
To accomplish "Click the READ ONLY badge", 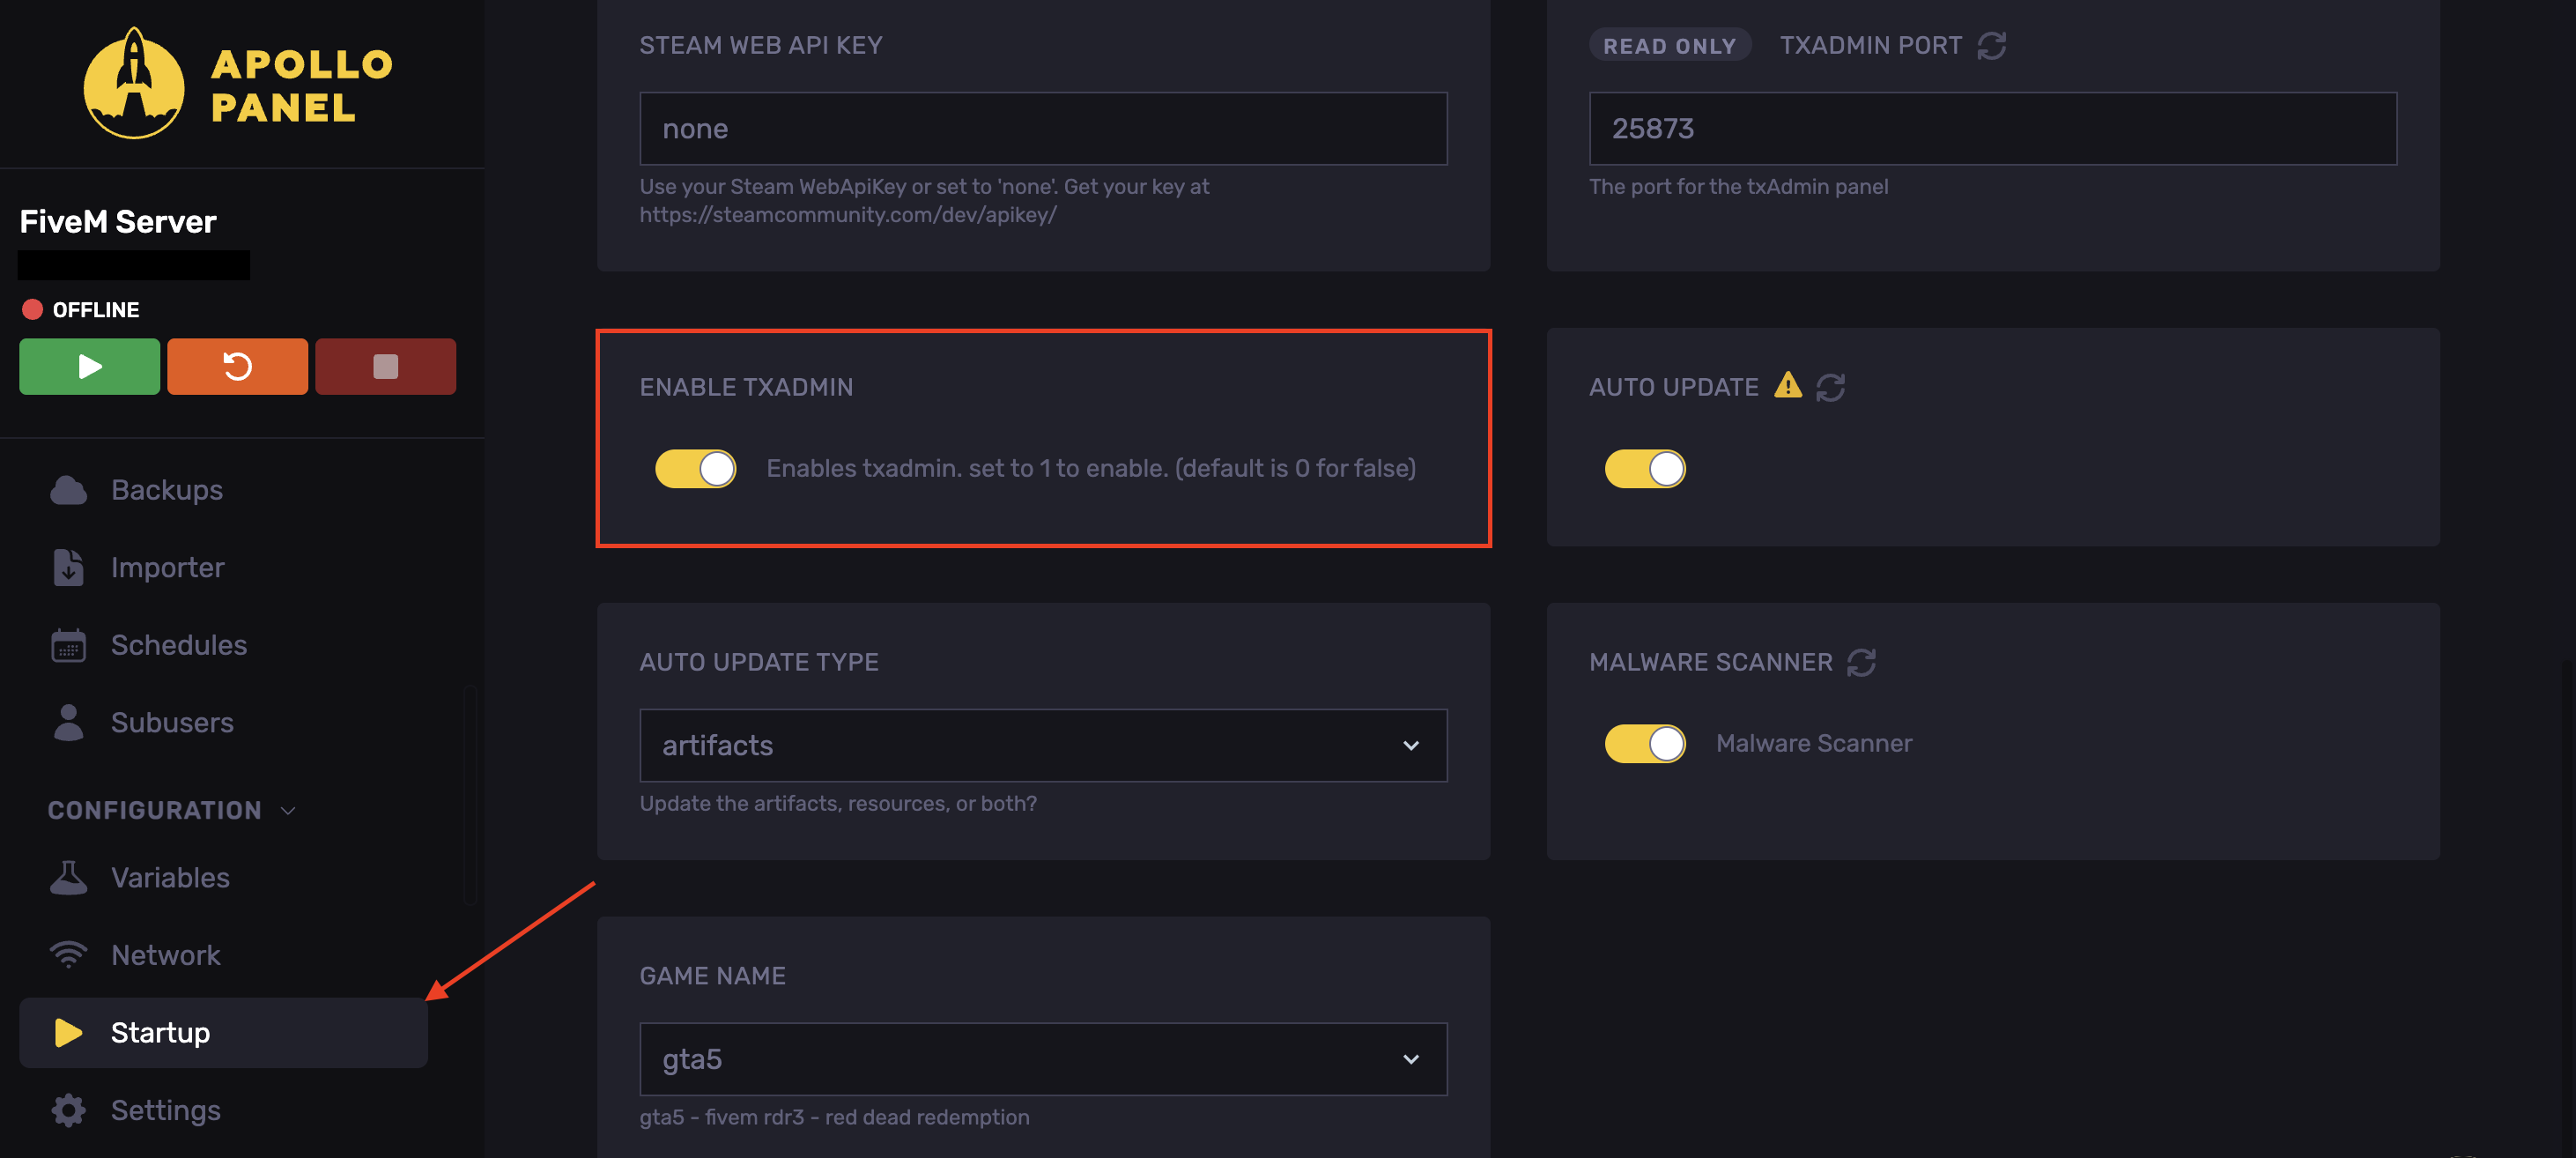I will pos(1669,45).
